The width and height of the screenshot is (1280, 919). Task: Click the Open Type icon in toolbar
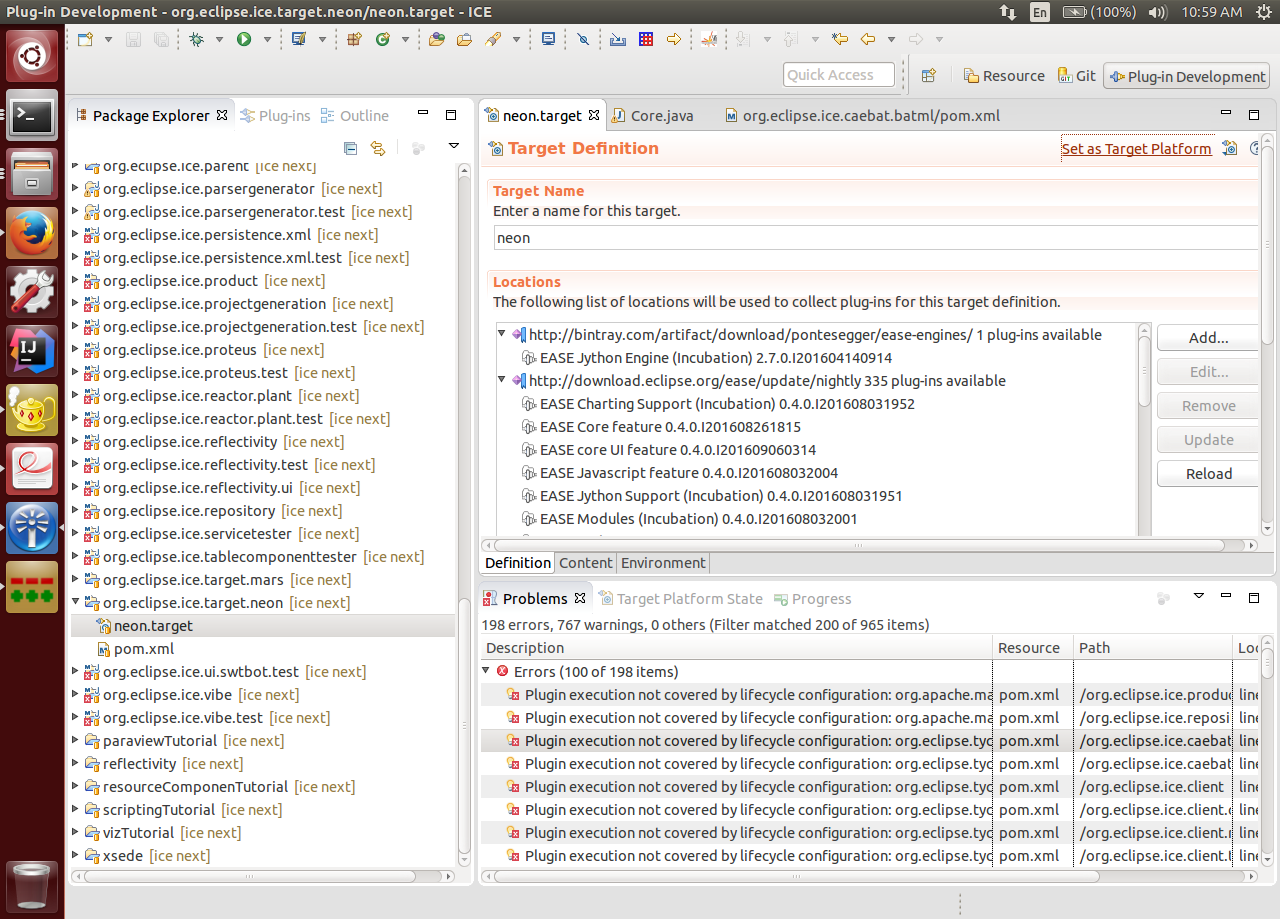point(436,39)
